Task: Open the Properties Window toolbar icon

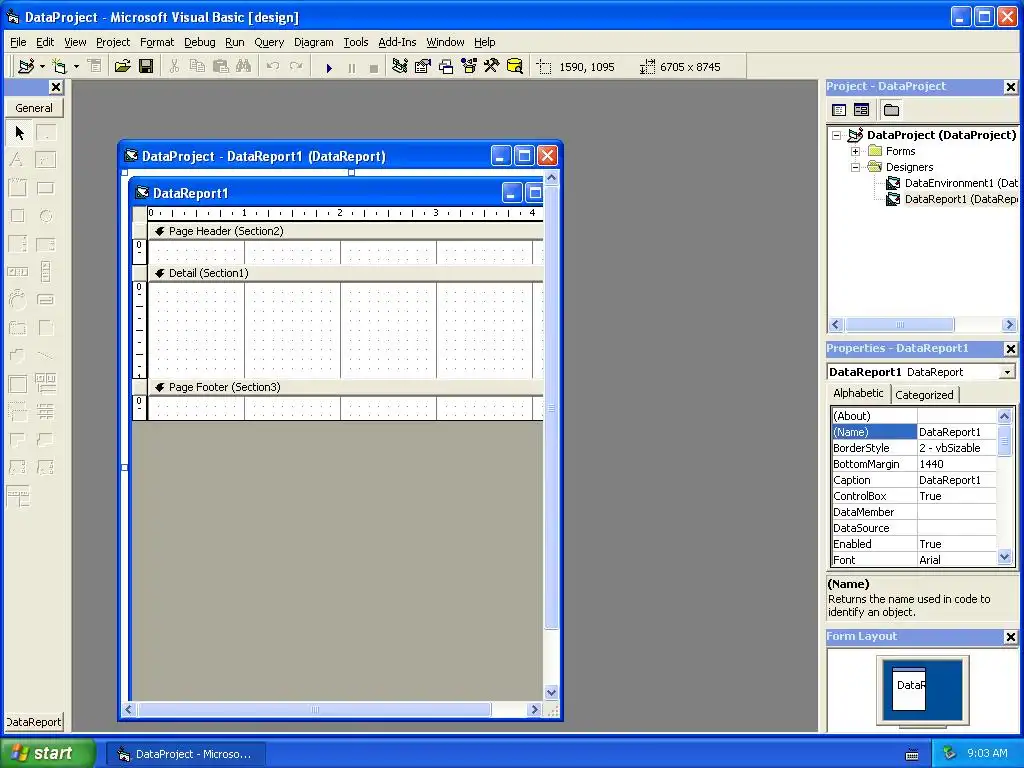Action: (423, 66)
